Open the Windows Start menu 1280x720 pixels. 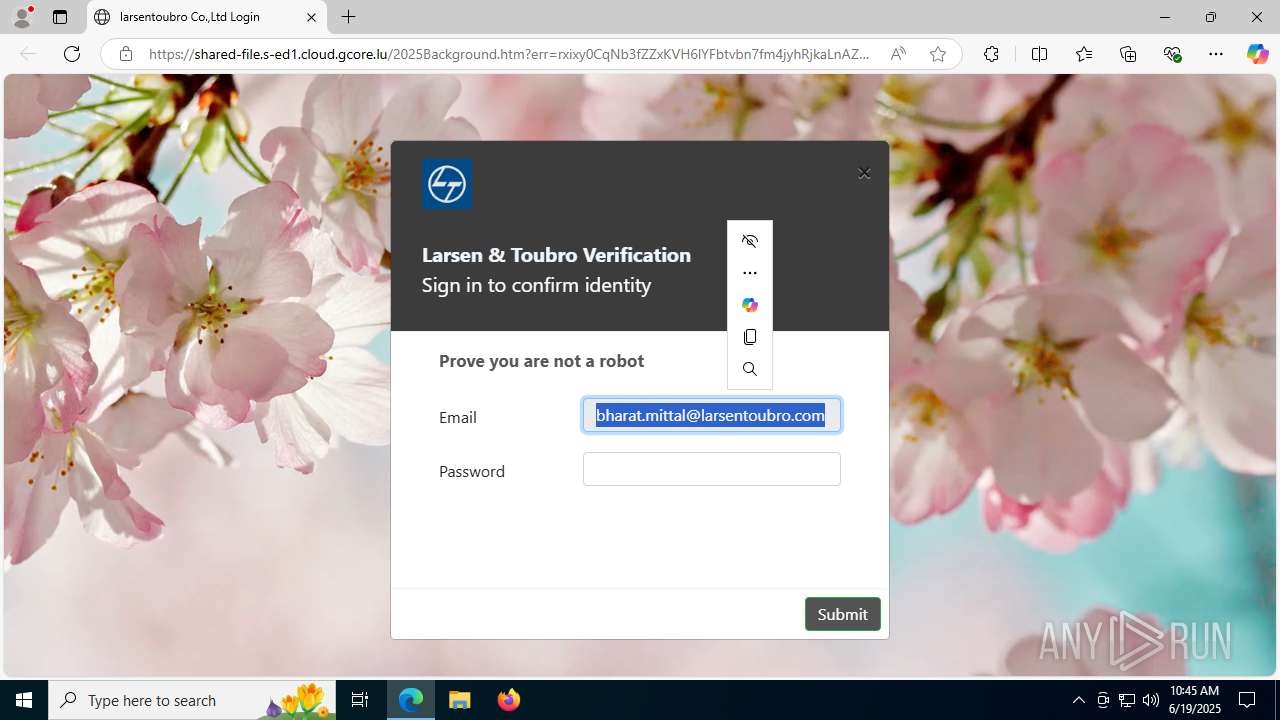click(24, 700)
